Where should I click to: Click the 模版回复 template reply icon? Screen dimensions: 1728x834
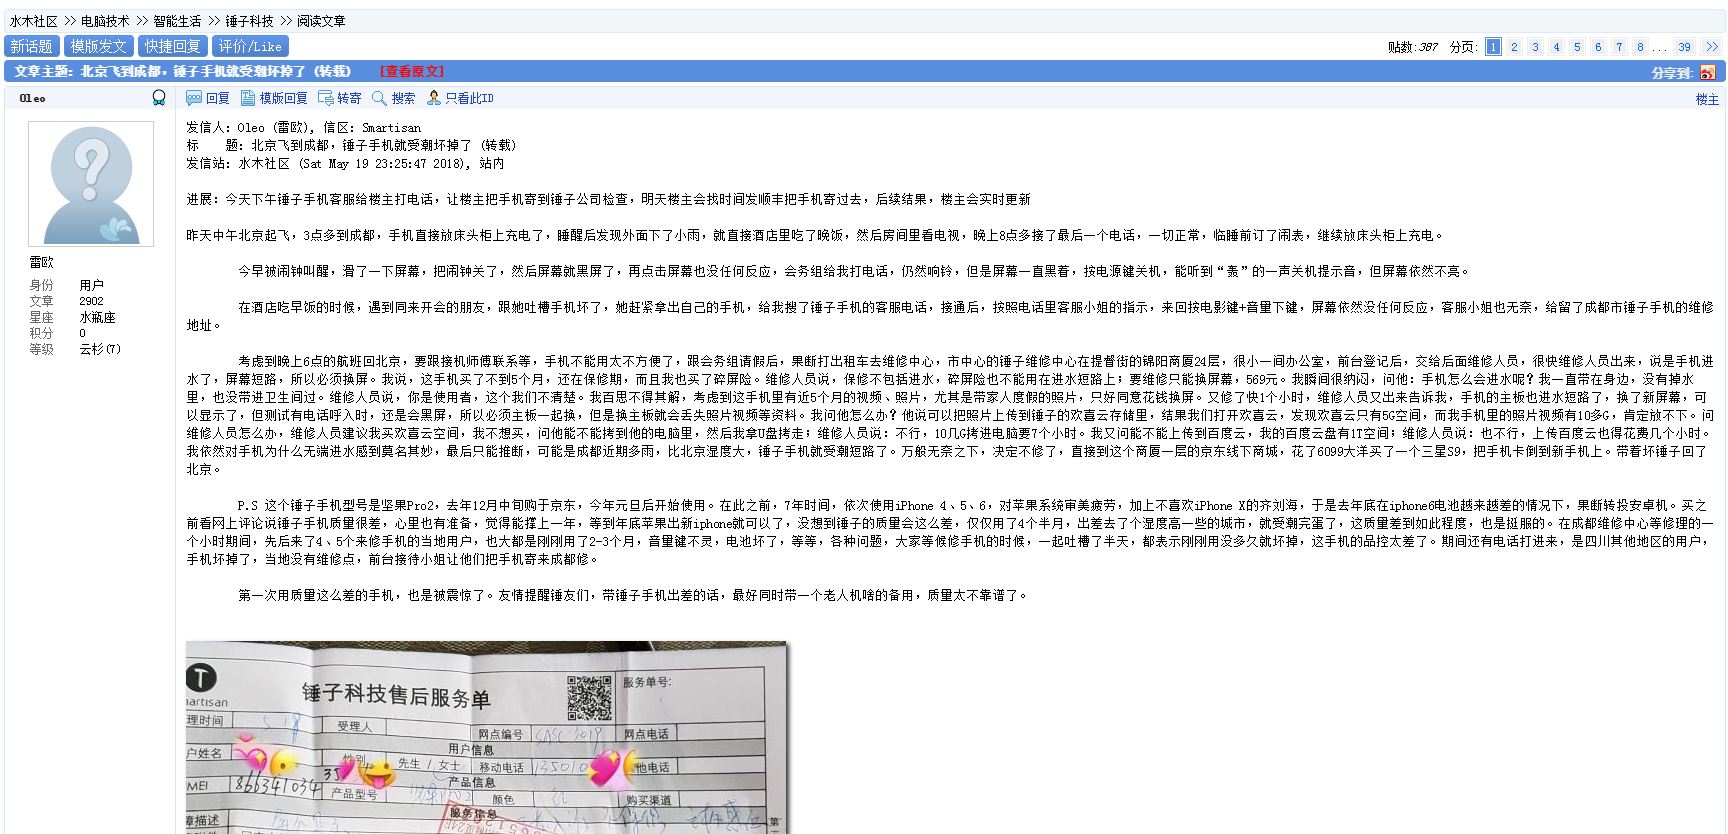(248, 98)
